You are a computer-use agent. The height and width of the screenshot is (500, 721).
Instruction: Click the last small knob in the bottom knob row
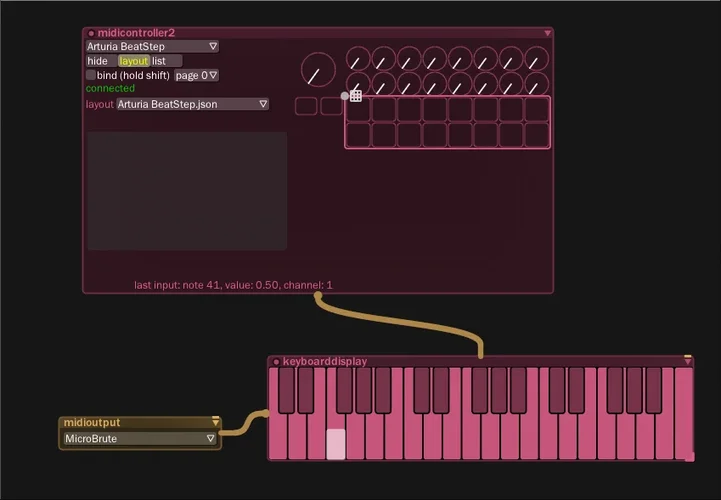(537, 84)
